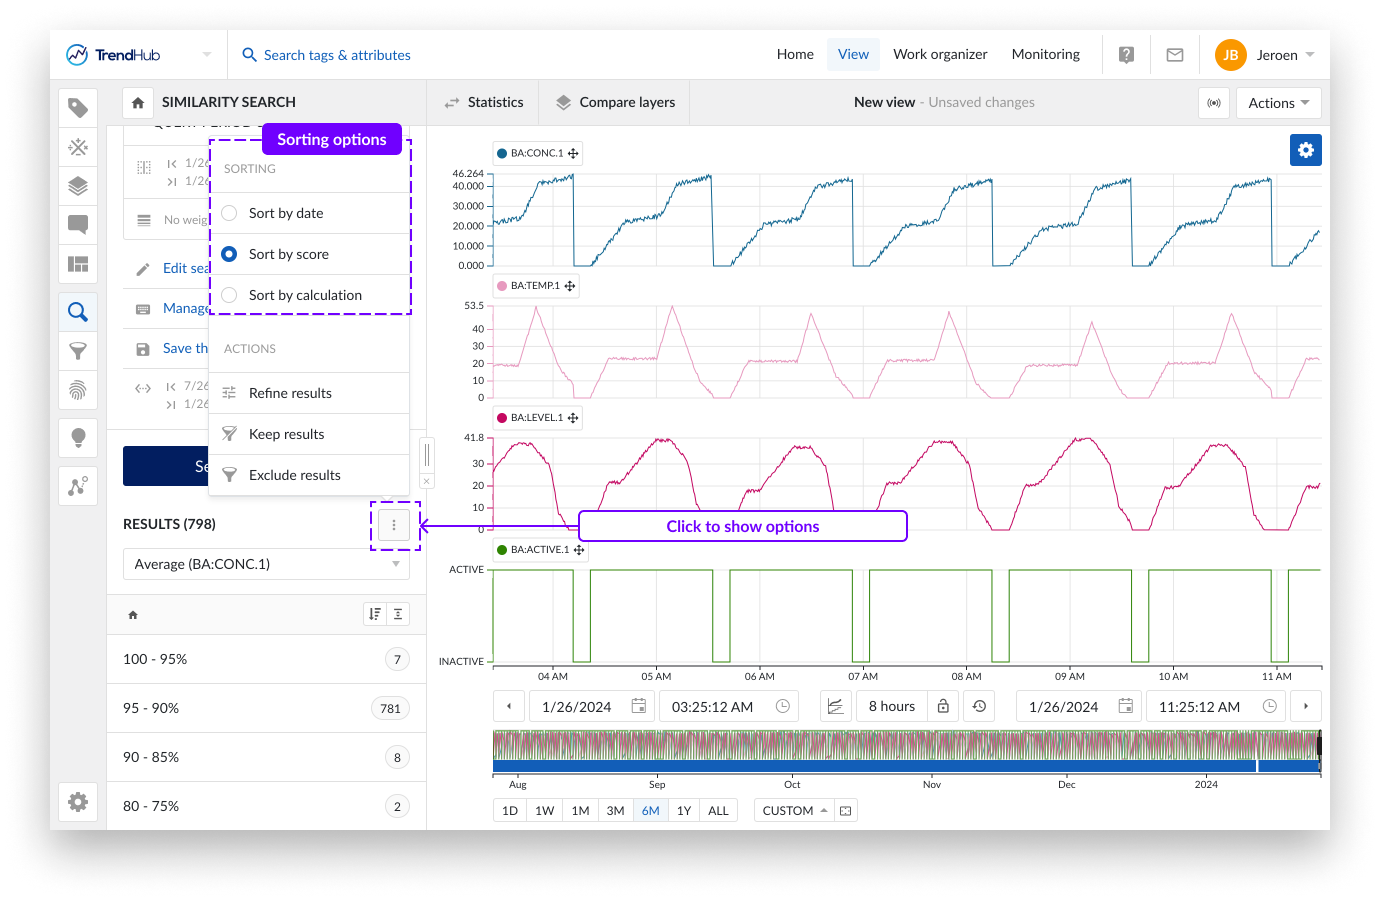Open the help question mark icon
The image size is (1380, 900).
(1126, 55)
